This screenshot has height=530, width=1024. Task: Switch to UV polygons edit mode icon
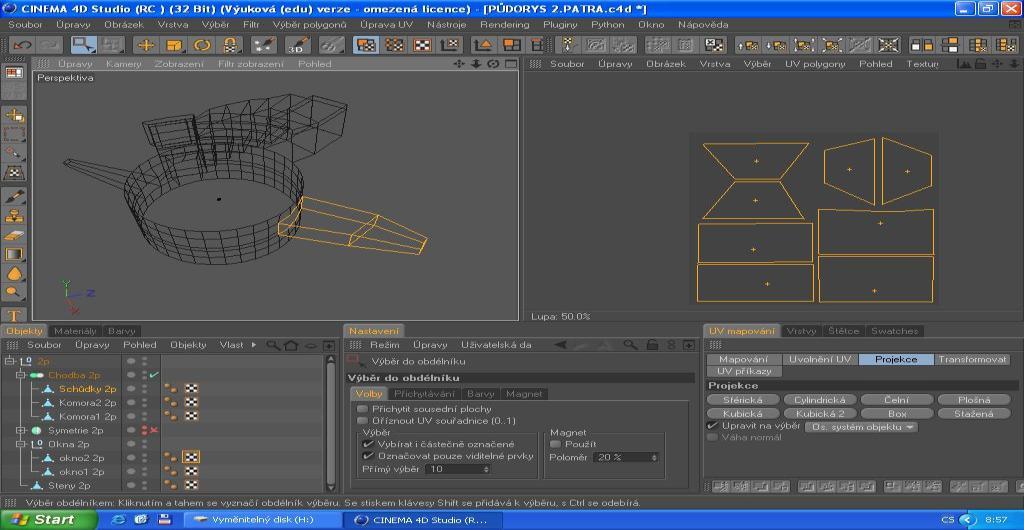[x=366, y=45]
